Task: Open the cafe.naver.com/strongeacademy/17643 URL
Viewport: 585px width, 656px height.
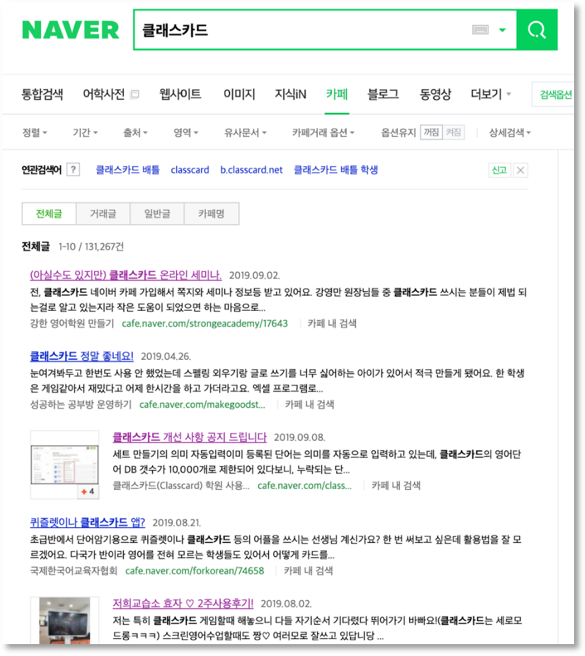Action: 205,323
